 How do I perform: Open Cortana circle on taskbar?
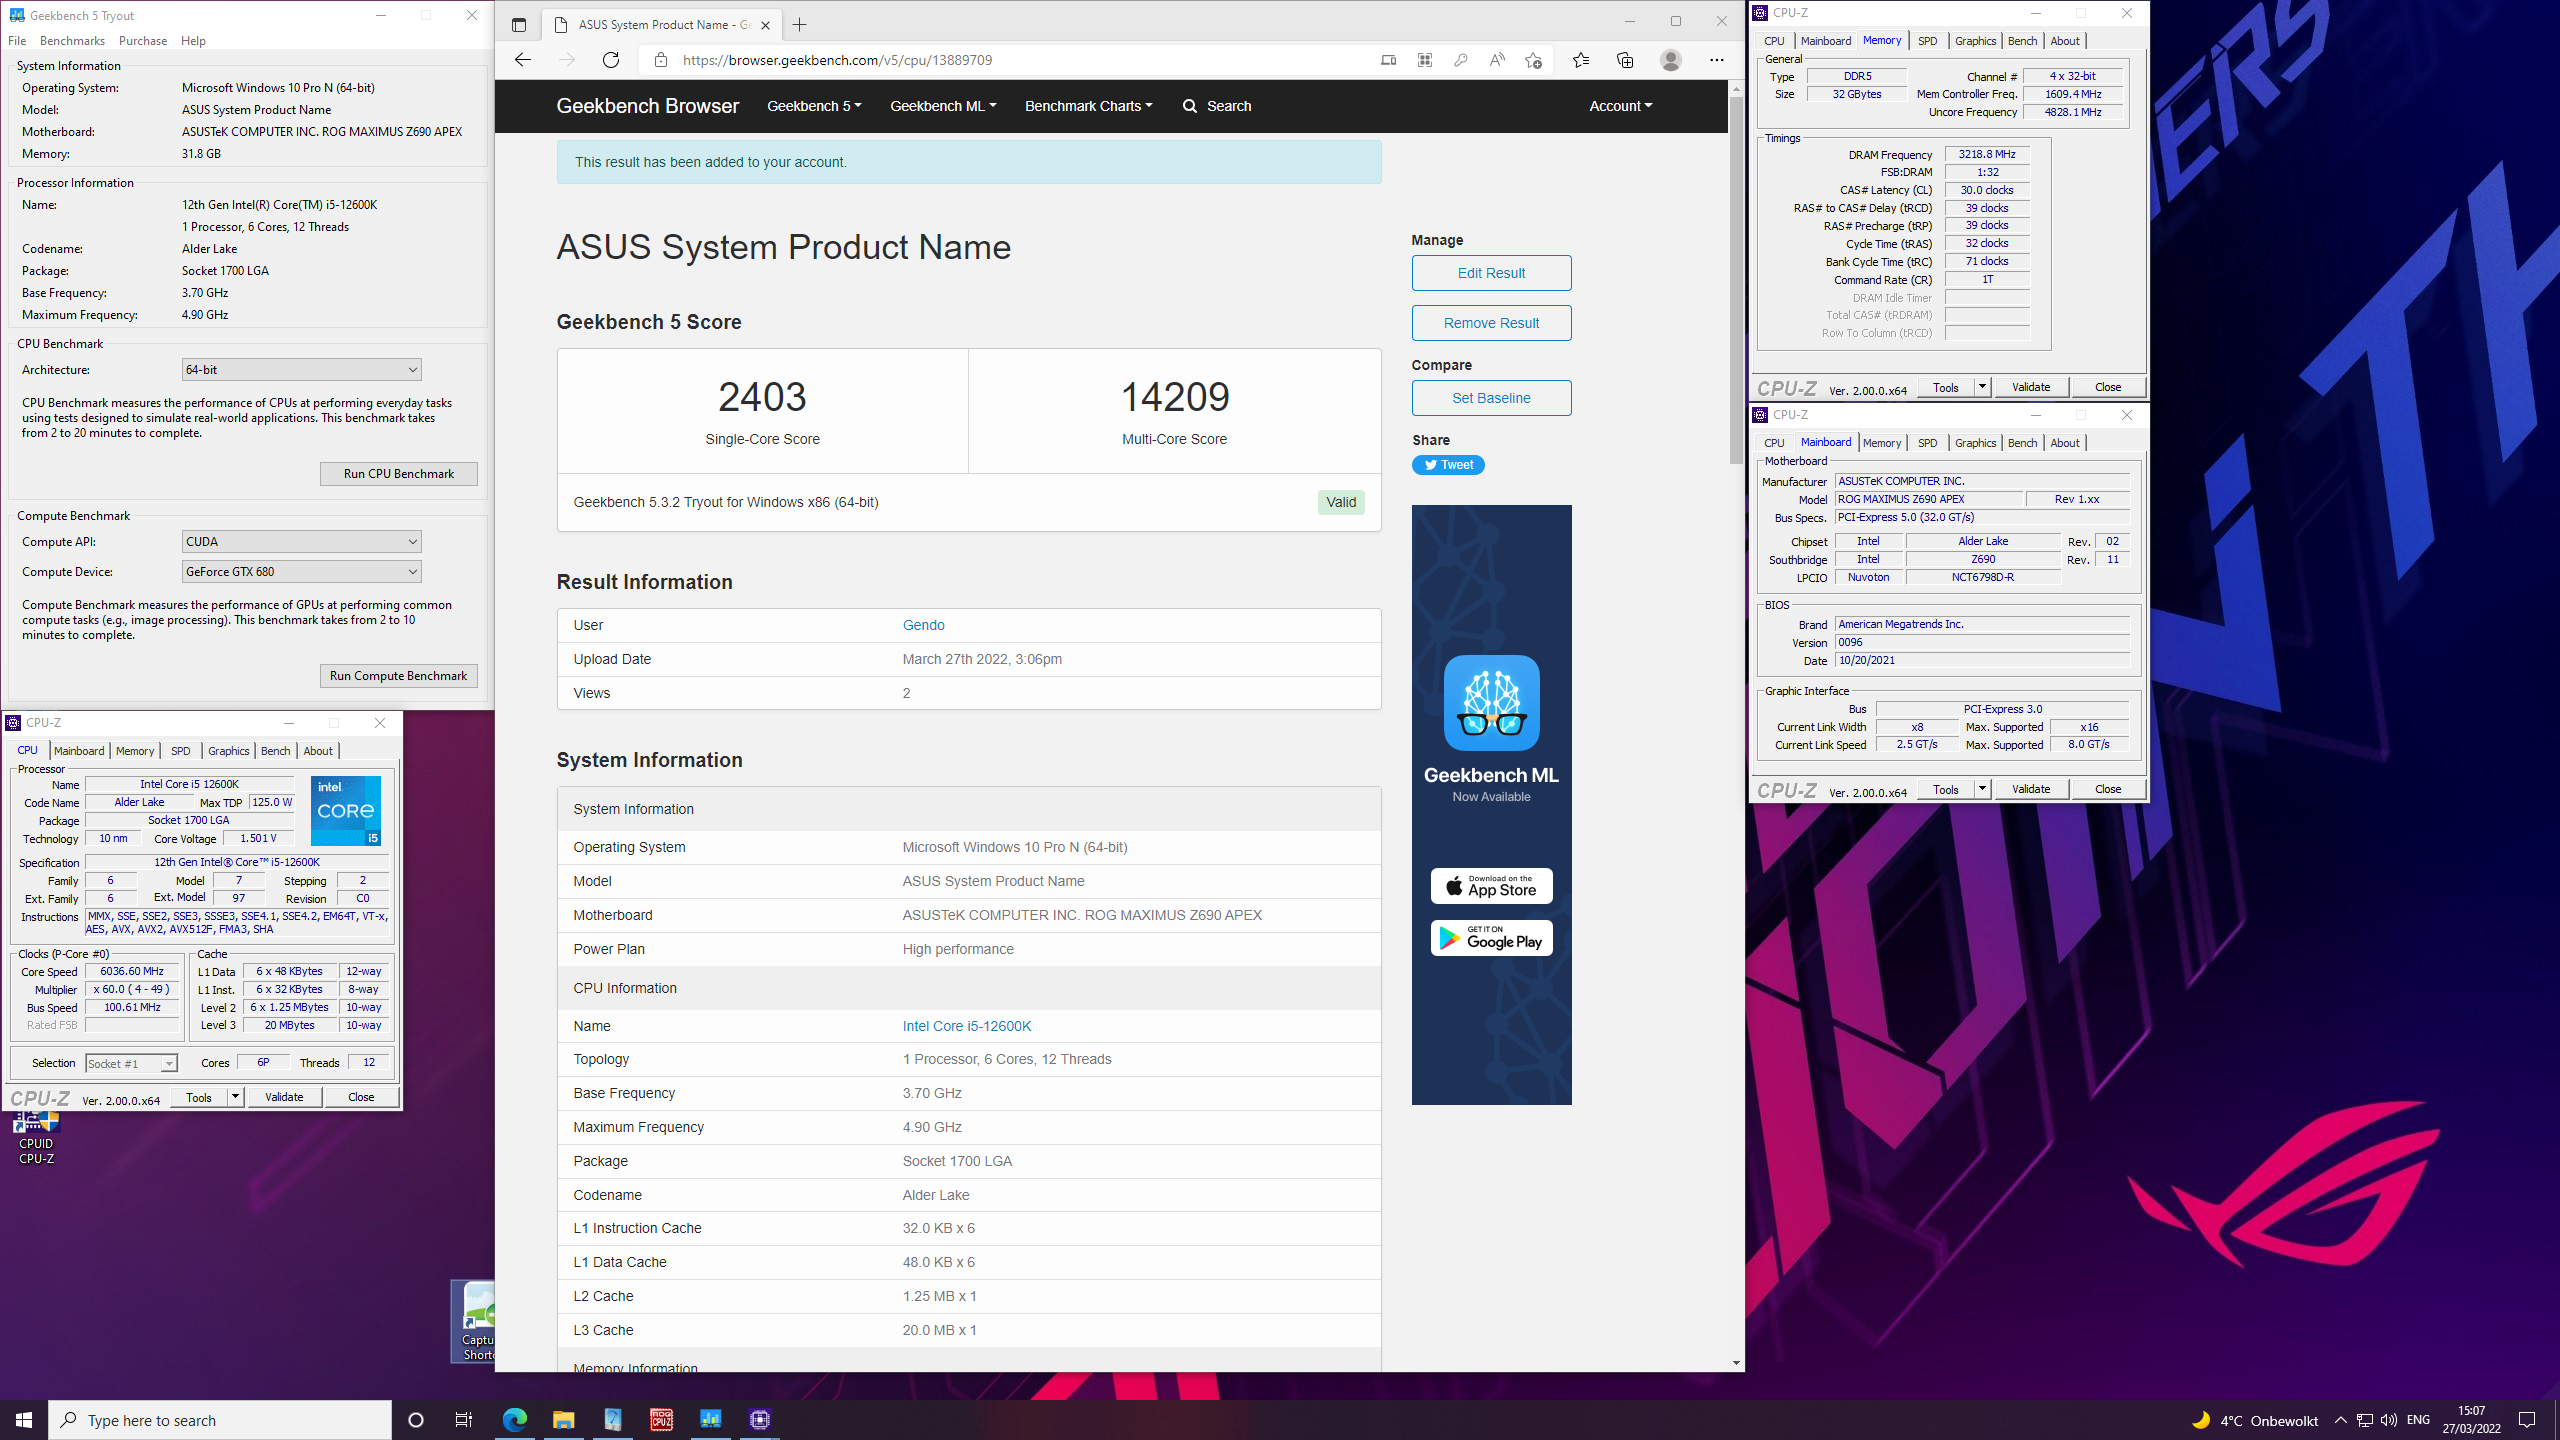click(416, 1420)
